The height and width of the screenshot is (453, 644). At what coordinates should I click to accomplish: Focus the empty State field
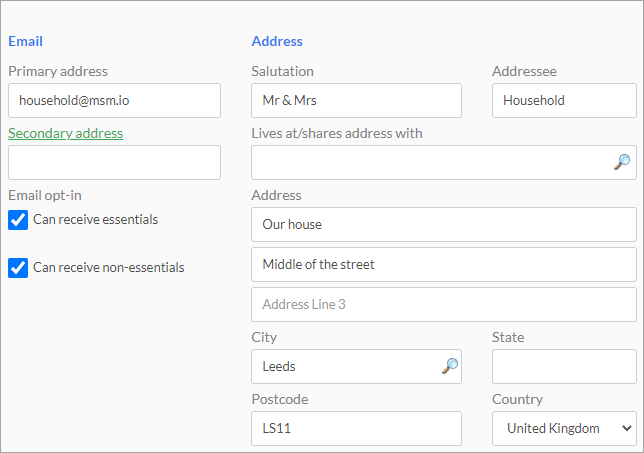(564, 366)
